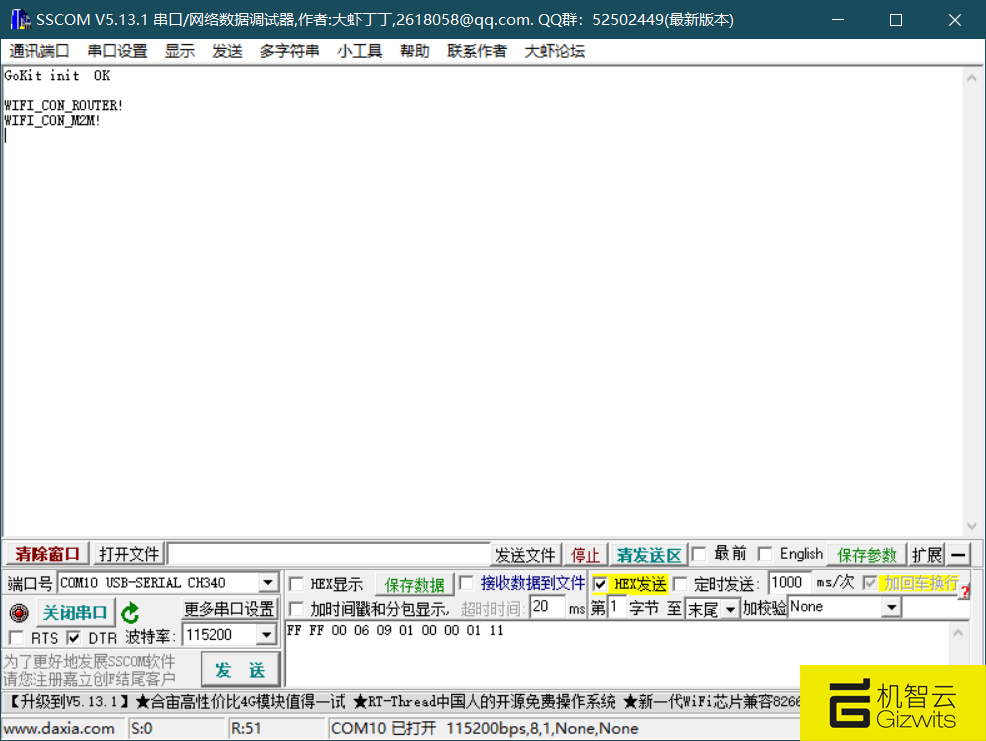Expand the 115200 baud rate dropdown
The width and height of the screenshot is (986, 741).
[x=267, y=635]
